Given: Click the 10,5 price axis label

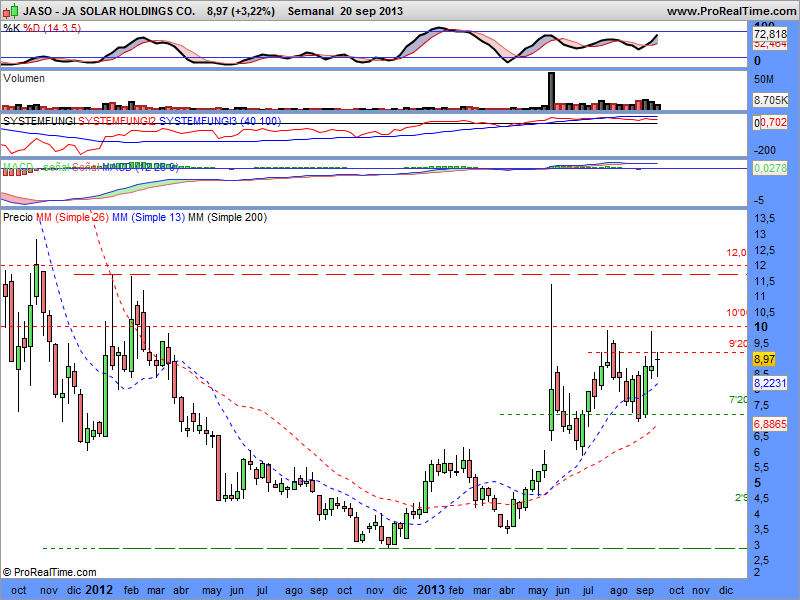Looking at the screenshot, I should 764,312.
